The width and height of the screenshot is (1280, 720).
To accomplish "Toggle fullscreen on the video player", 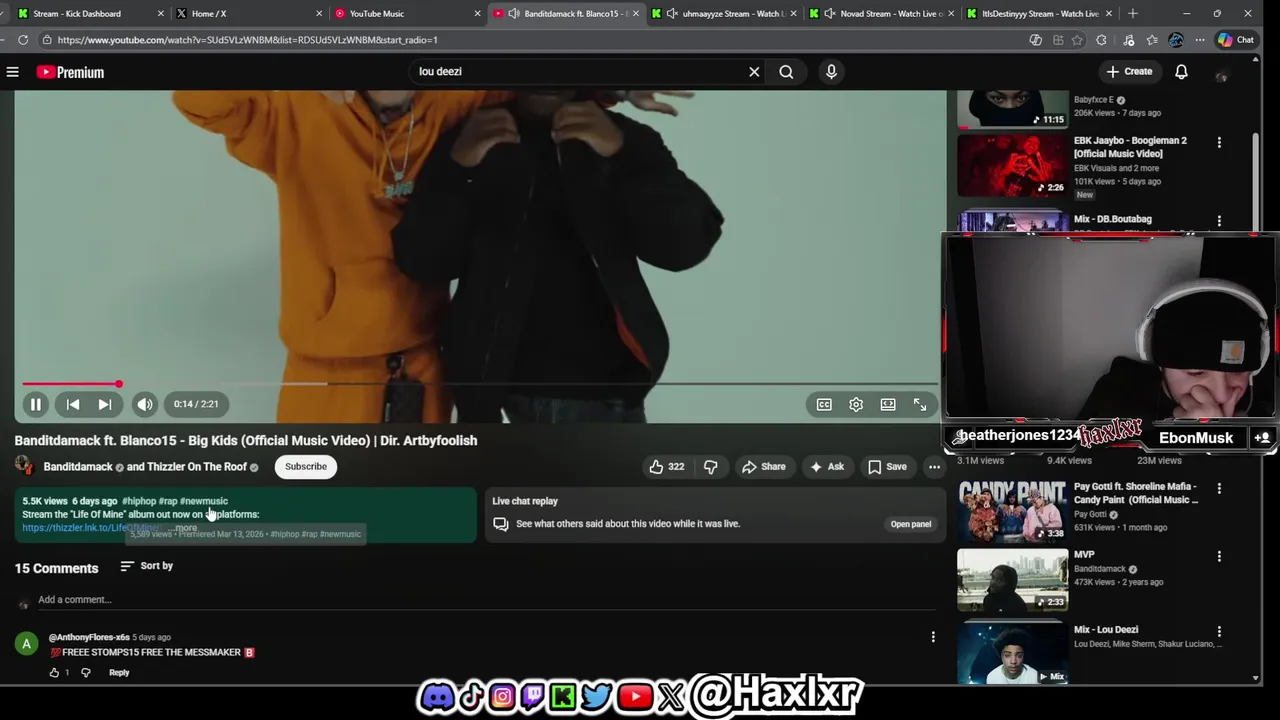I will pyautogui.click(x=920, y=404).
